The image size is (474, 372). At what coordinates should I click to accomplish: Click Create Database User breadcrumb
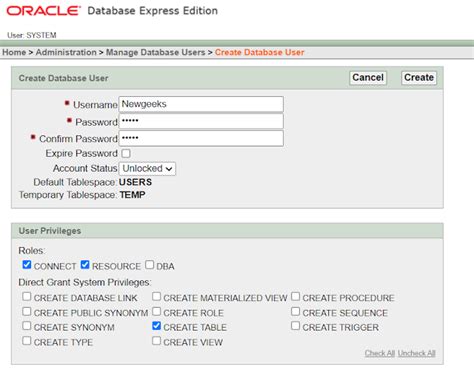coord(259,52)
